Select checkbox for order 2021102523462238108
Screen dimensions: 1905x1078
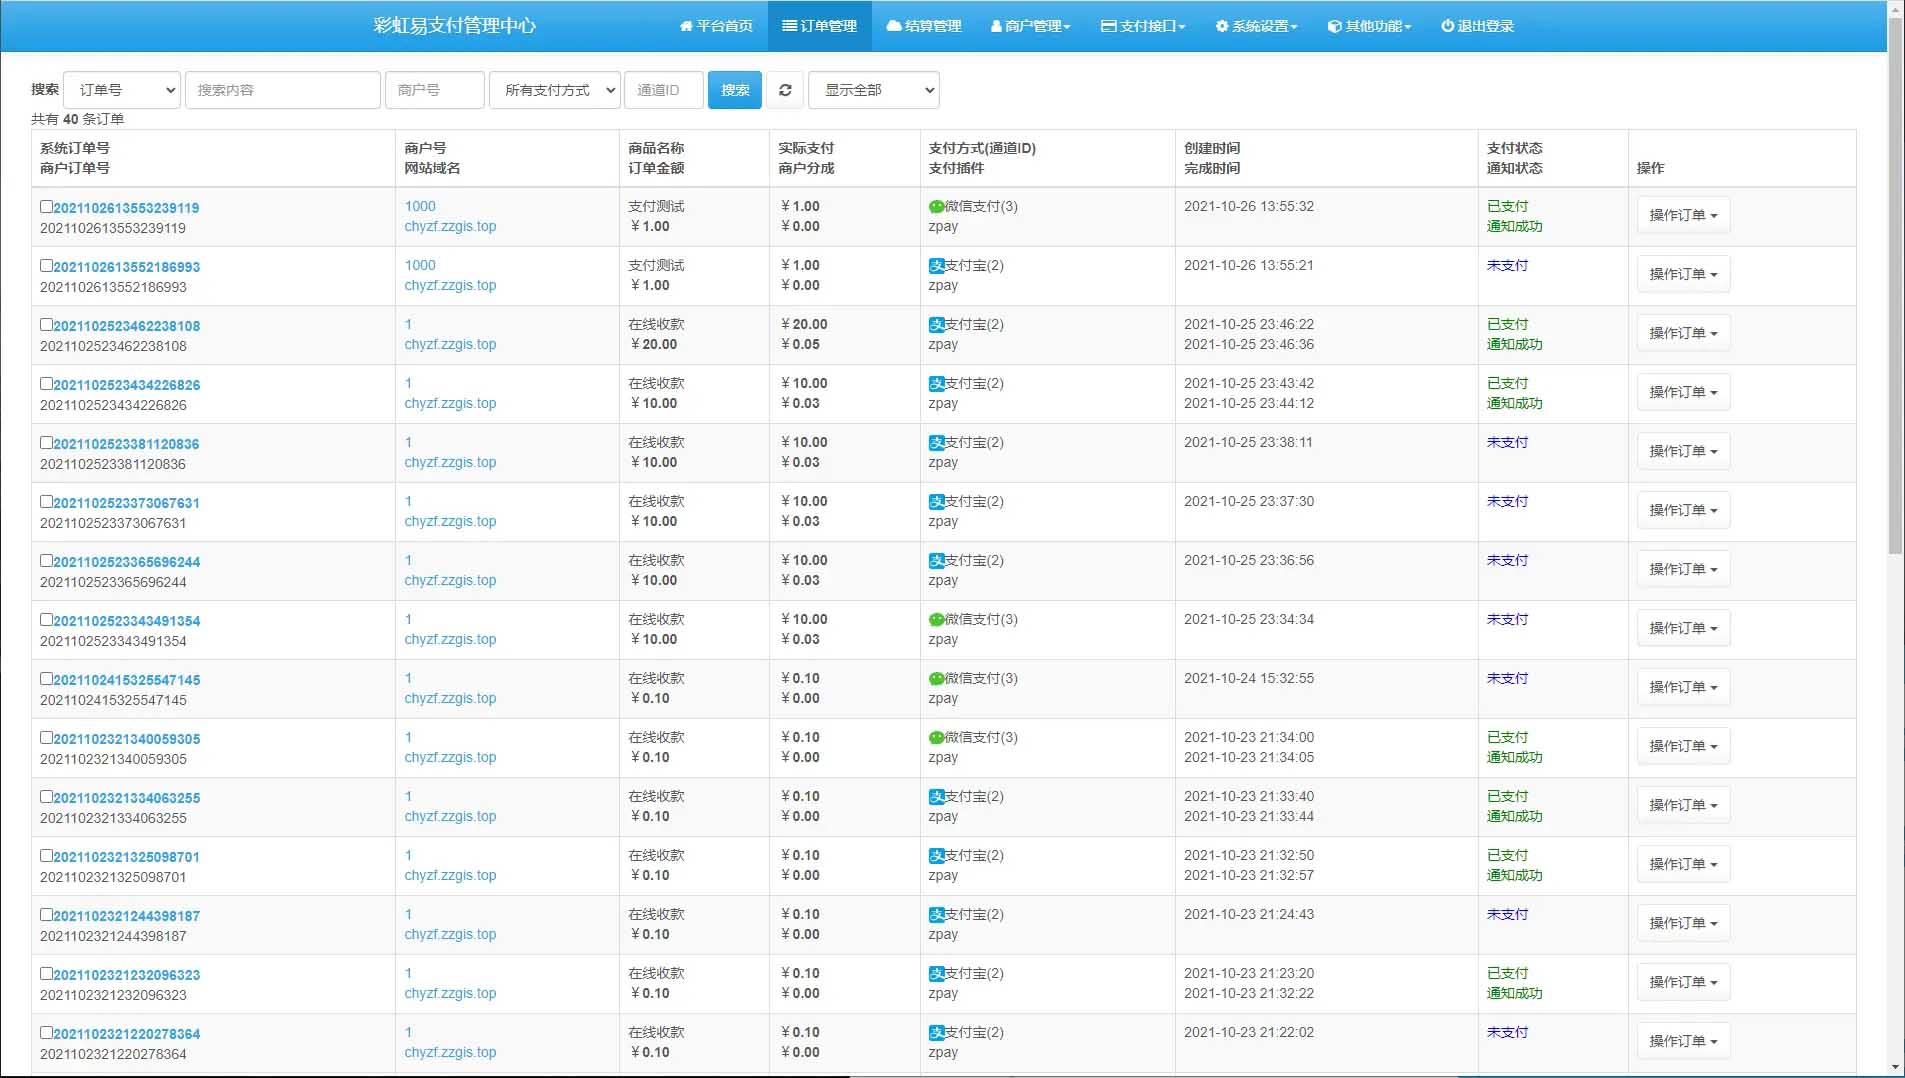pos(46,325)
